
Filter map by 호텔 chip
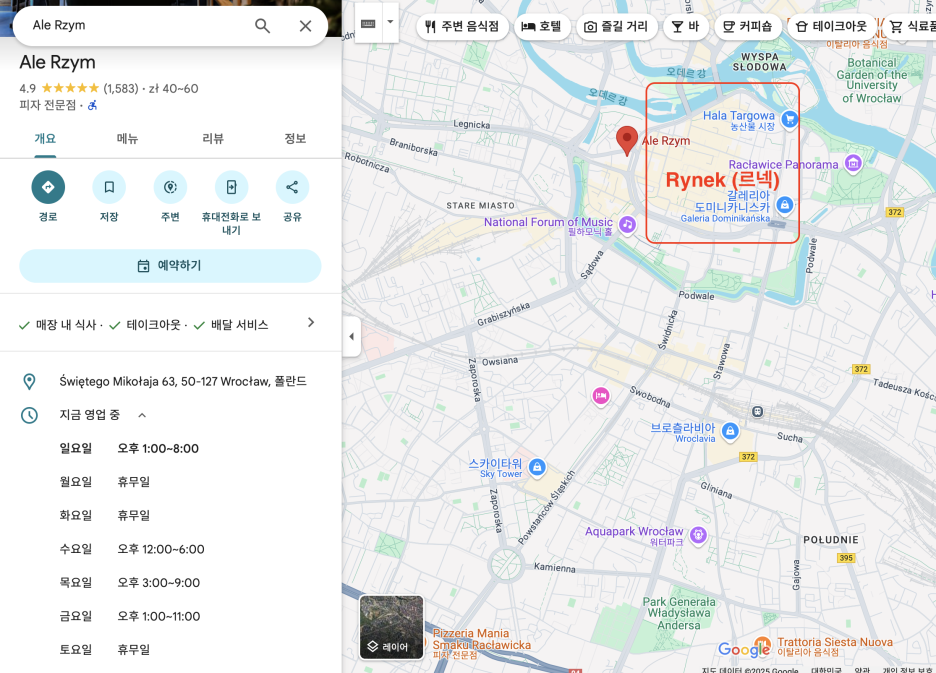point(542,26)
